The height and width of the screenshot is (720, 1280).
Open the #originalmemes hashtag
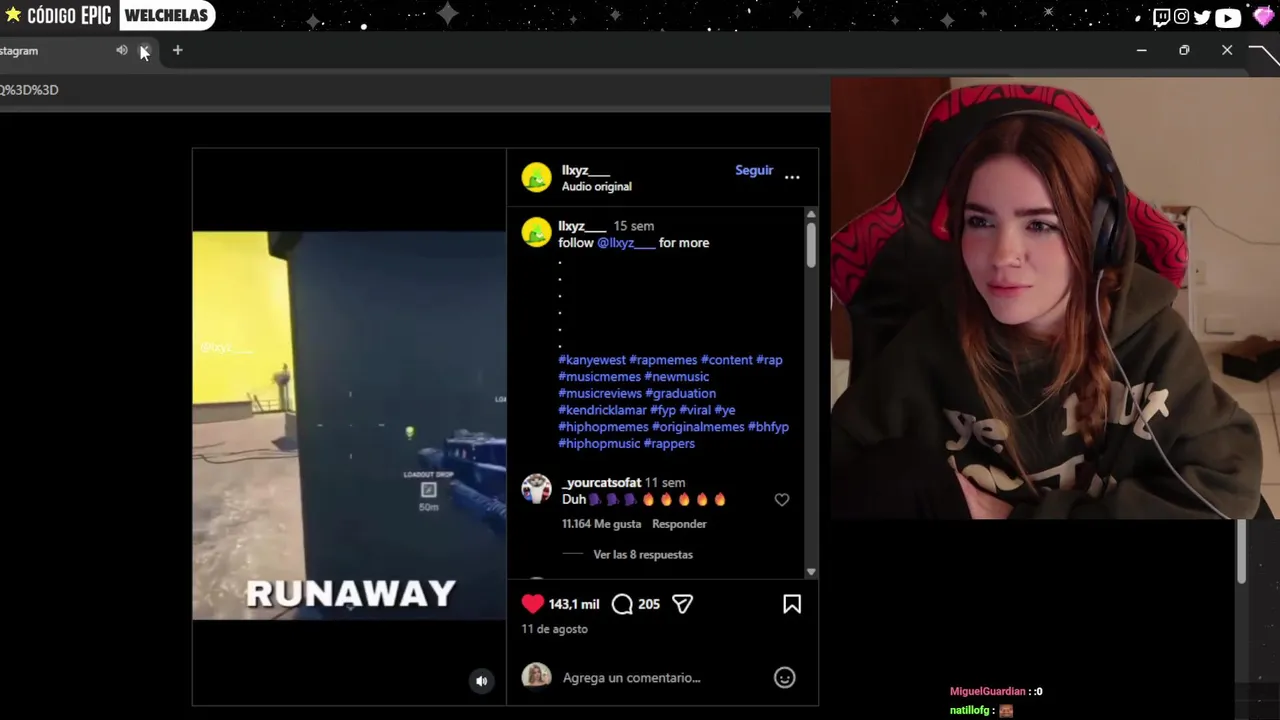pos(698,427)
